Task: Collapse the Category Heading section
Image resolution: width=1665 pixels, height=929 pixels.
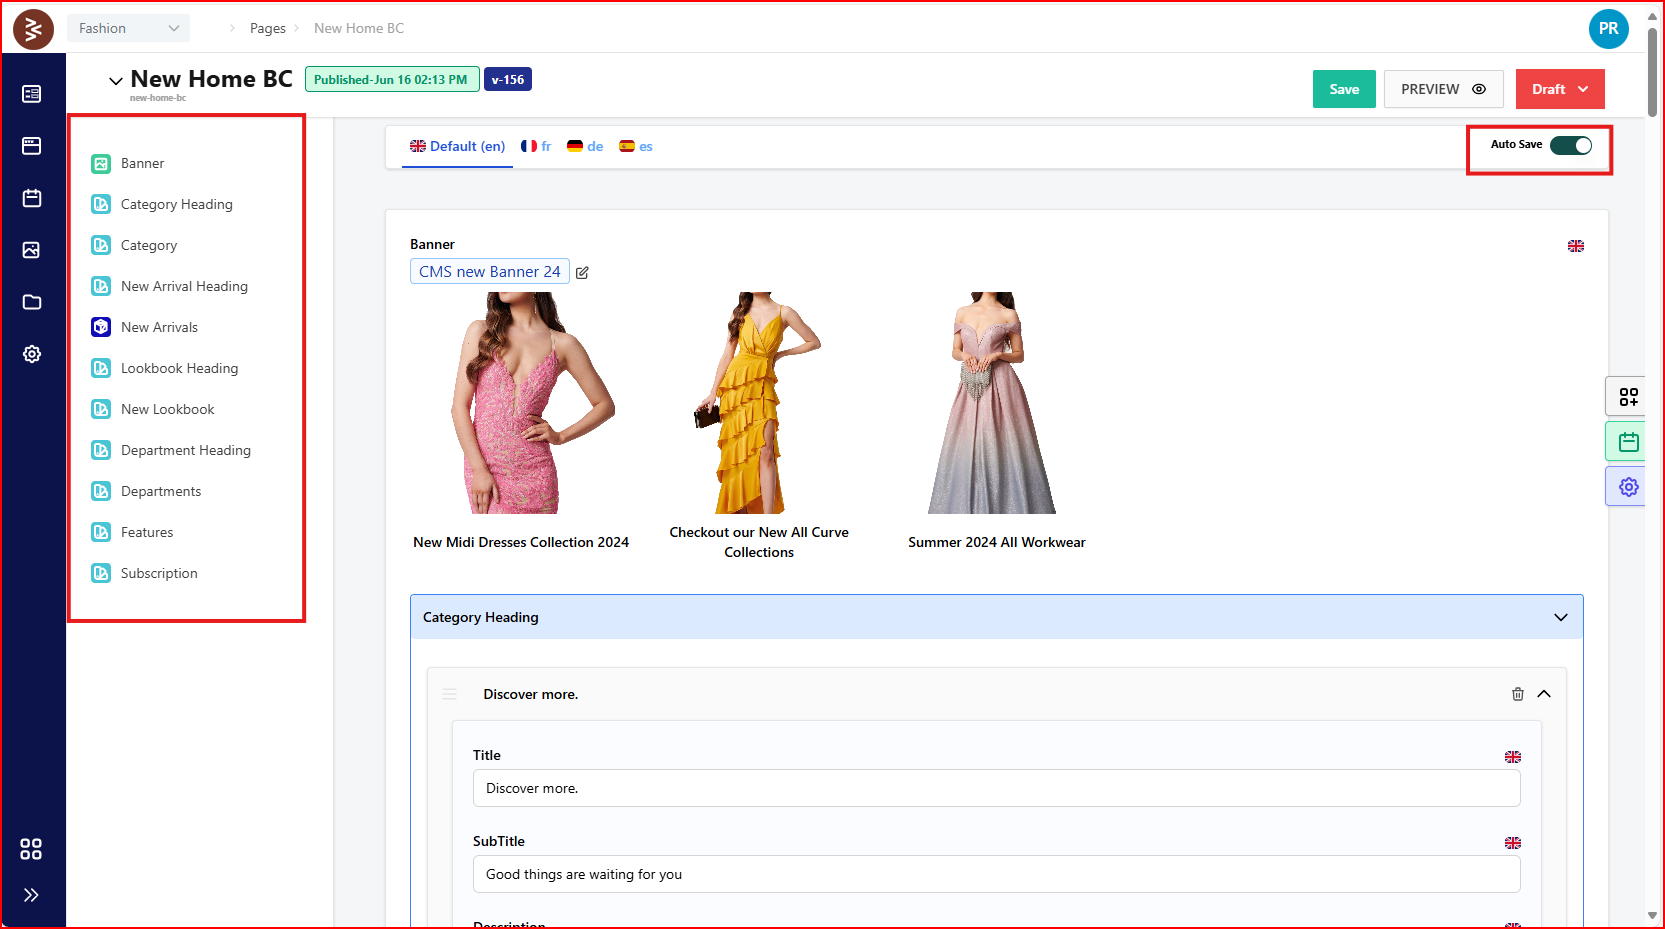Action: tap(1560, 617)
